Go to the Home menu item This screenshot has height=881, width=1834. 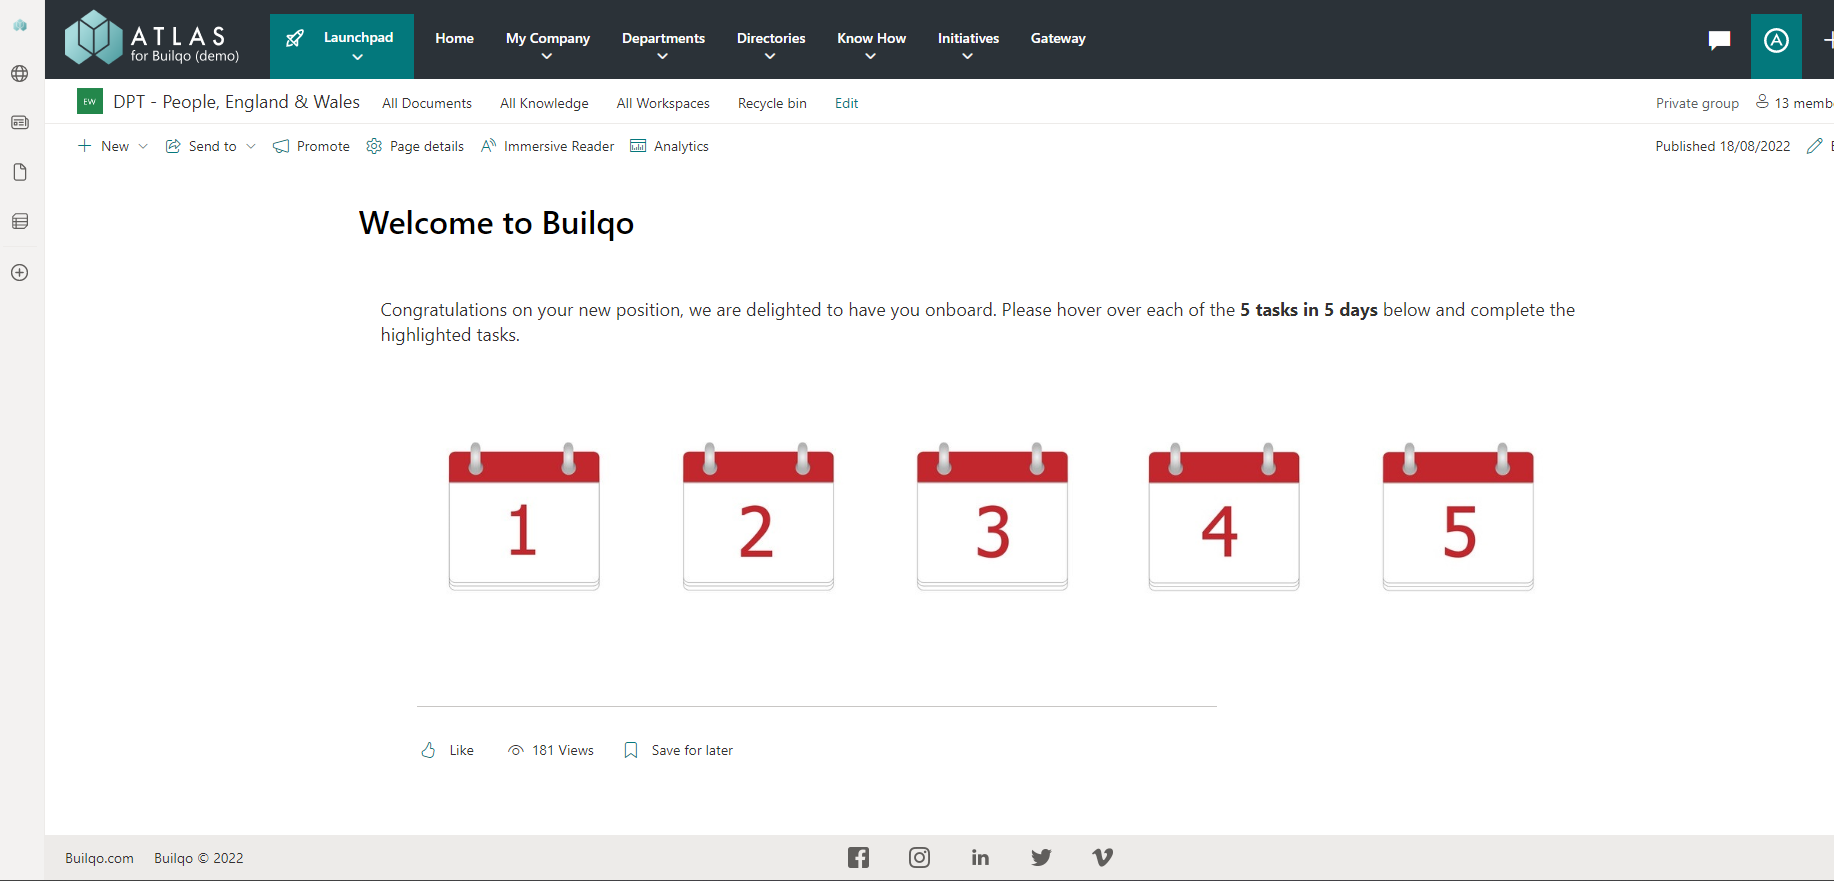click(454, 38)
